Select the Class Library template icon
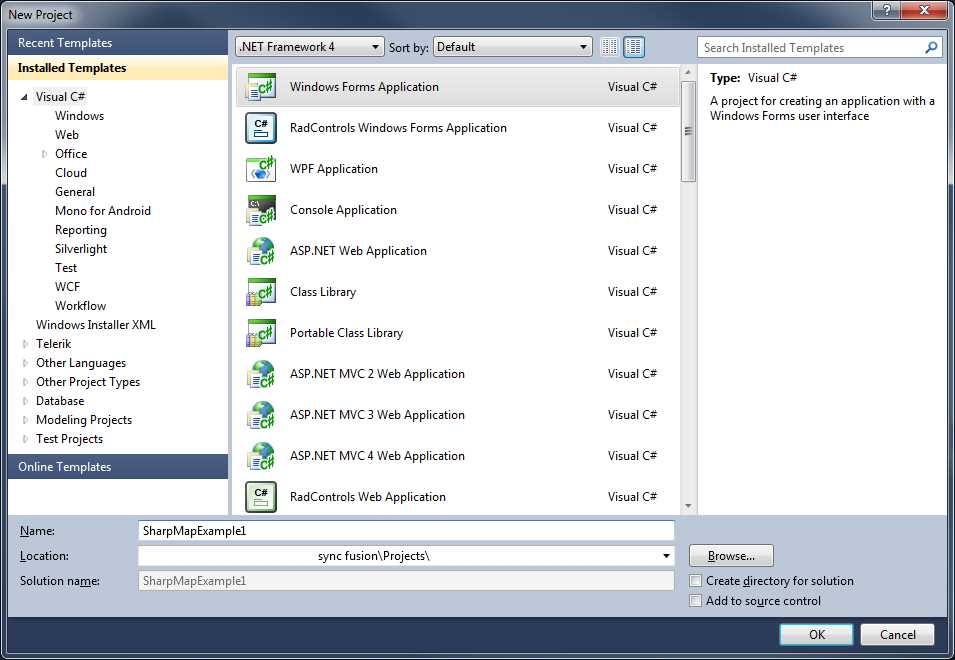The width and height of the screenshot is (955, 660). click(260, 291)
